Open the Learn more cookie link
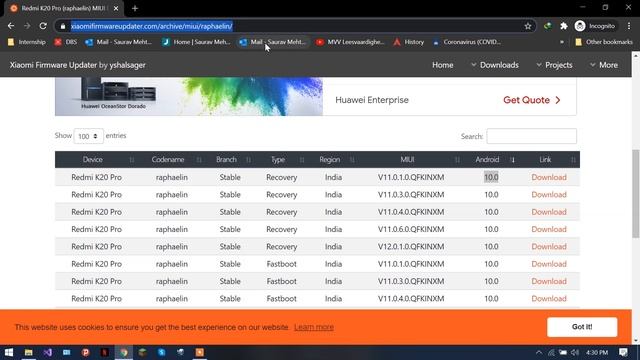640x360 pixels. pos(313,327)
